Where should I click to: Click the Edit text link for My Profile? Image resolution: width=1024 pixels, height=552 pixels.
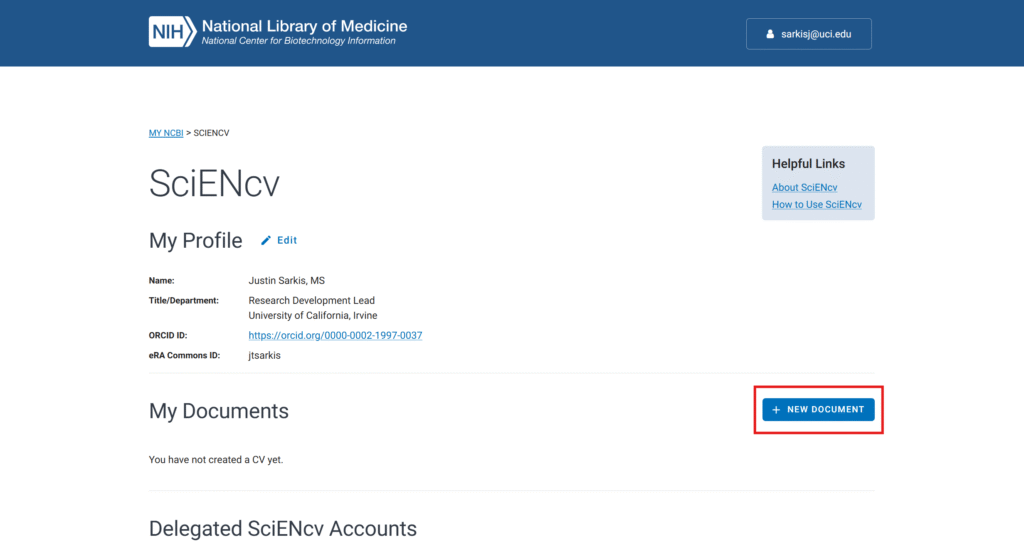(287, 241)
